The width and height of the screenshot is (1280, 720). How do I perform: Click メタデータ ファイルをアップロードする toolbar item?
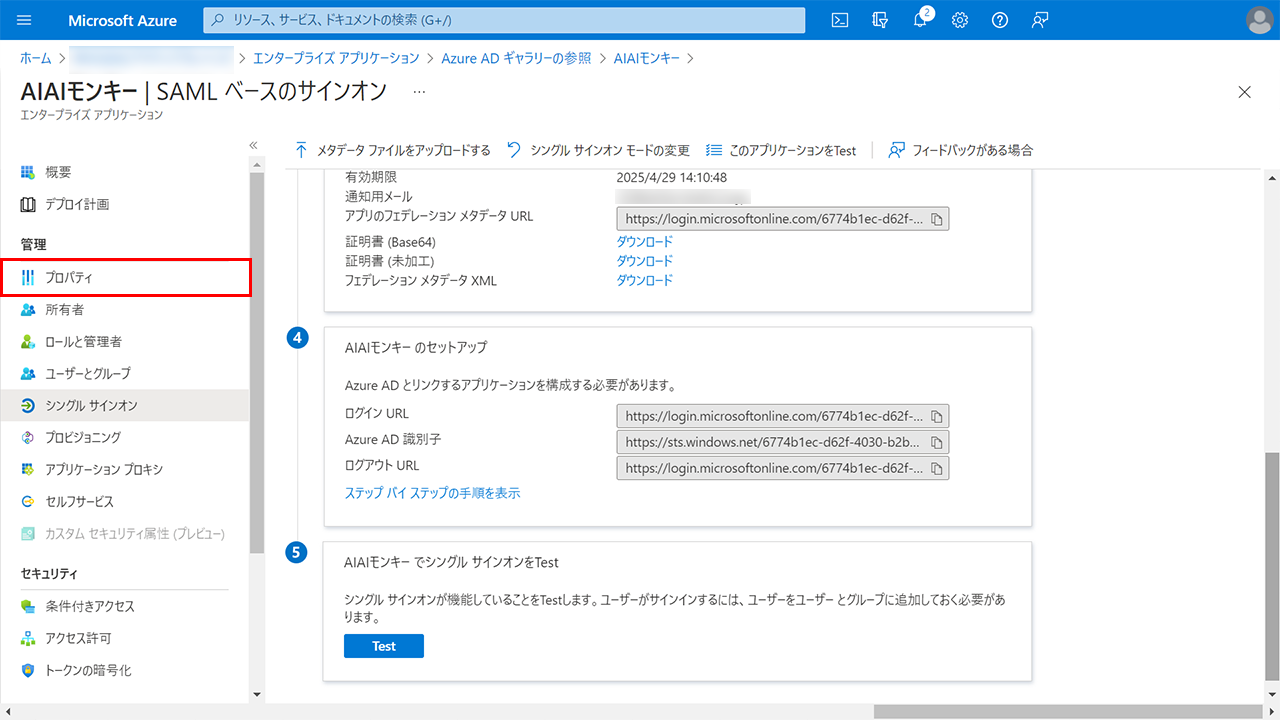[393, 150]
